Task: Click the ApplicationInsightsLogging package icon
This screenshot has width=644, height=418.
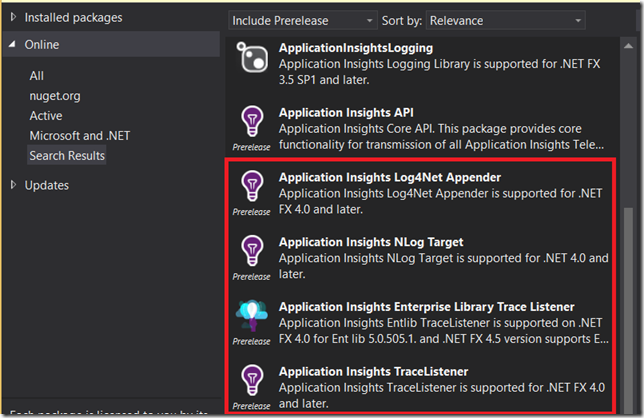Action: pyautogui.click(x=252, y=57)
